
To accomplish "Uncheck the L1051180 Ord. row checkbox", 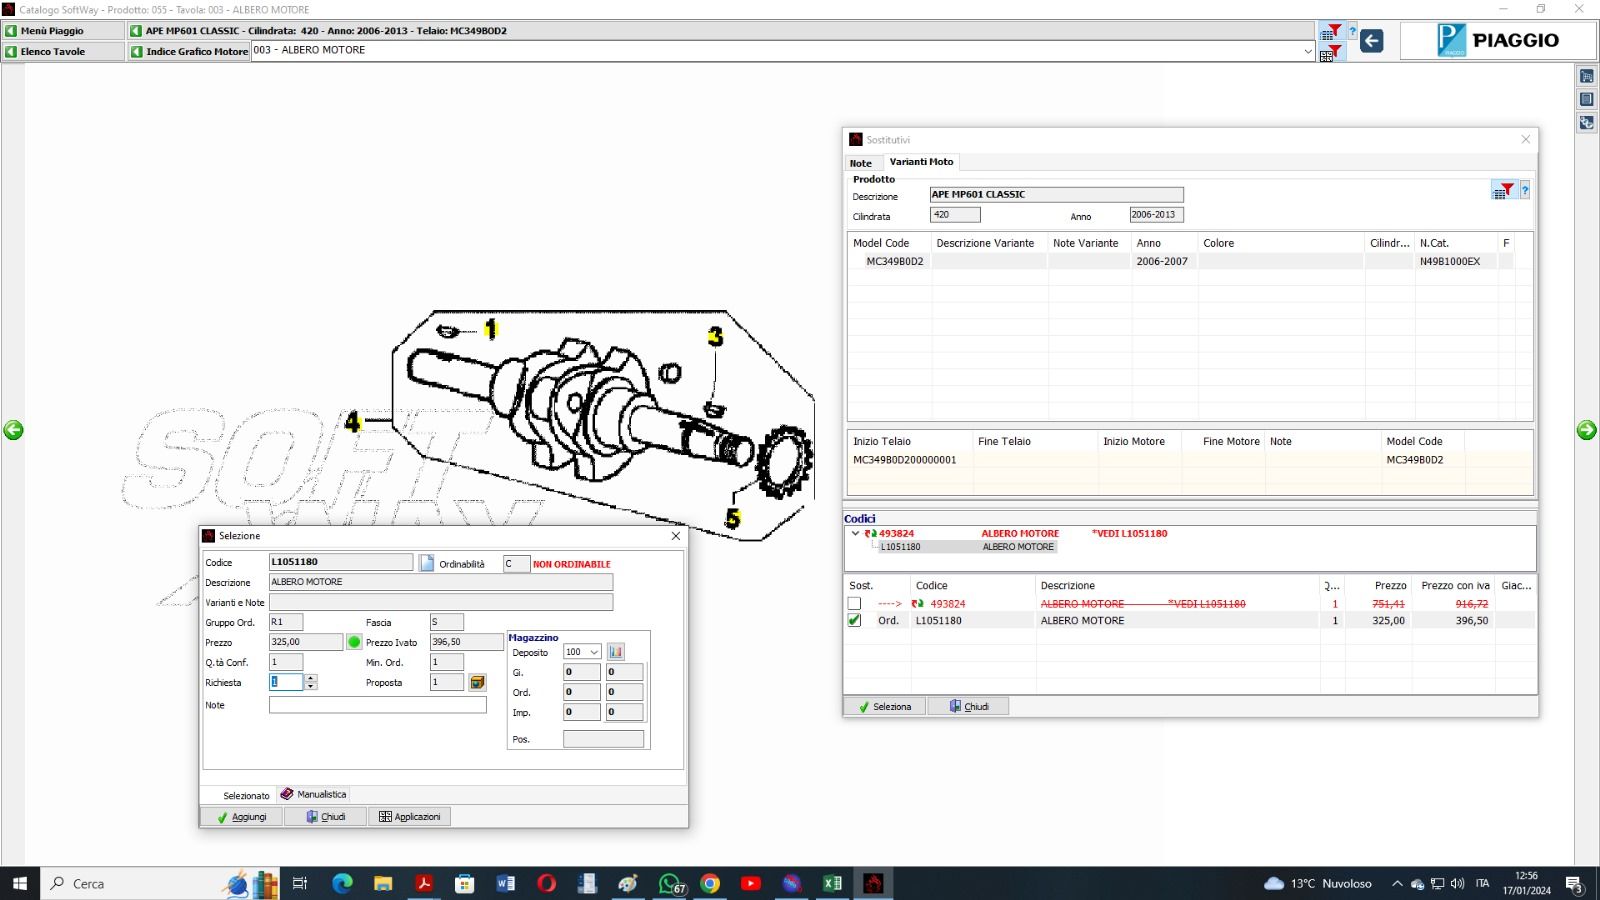I will click(x=854, y=620).
